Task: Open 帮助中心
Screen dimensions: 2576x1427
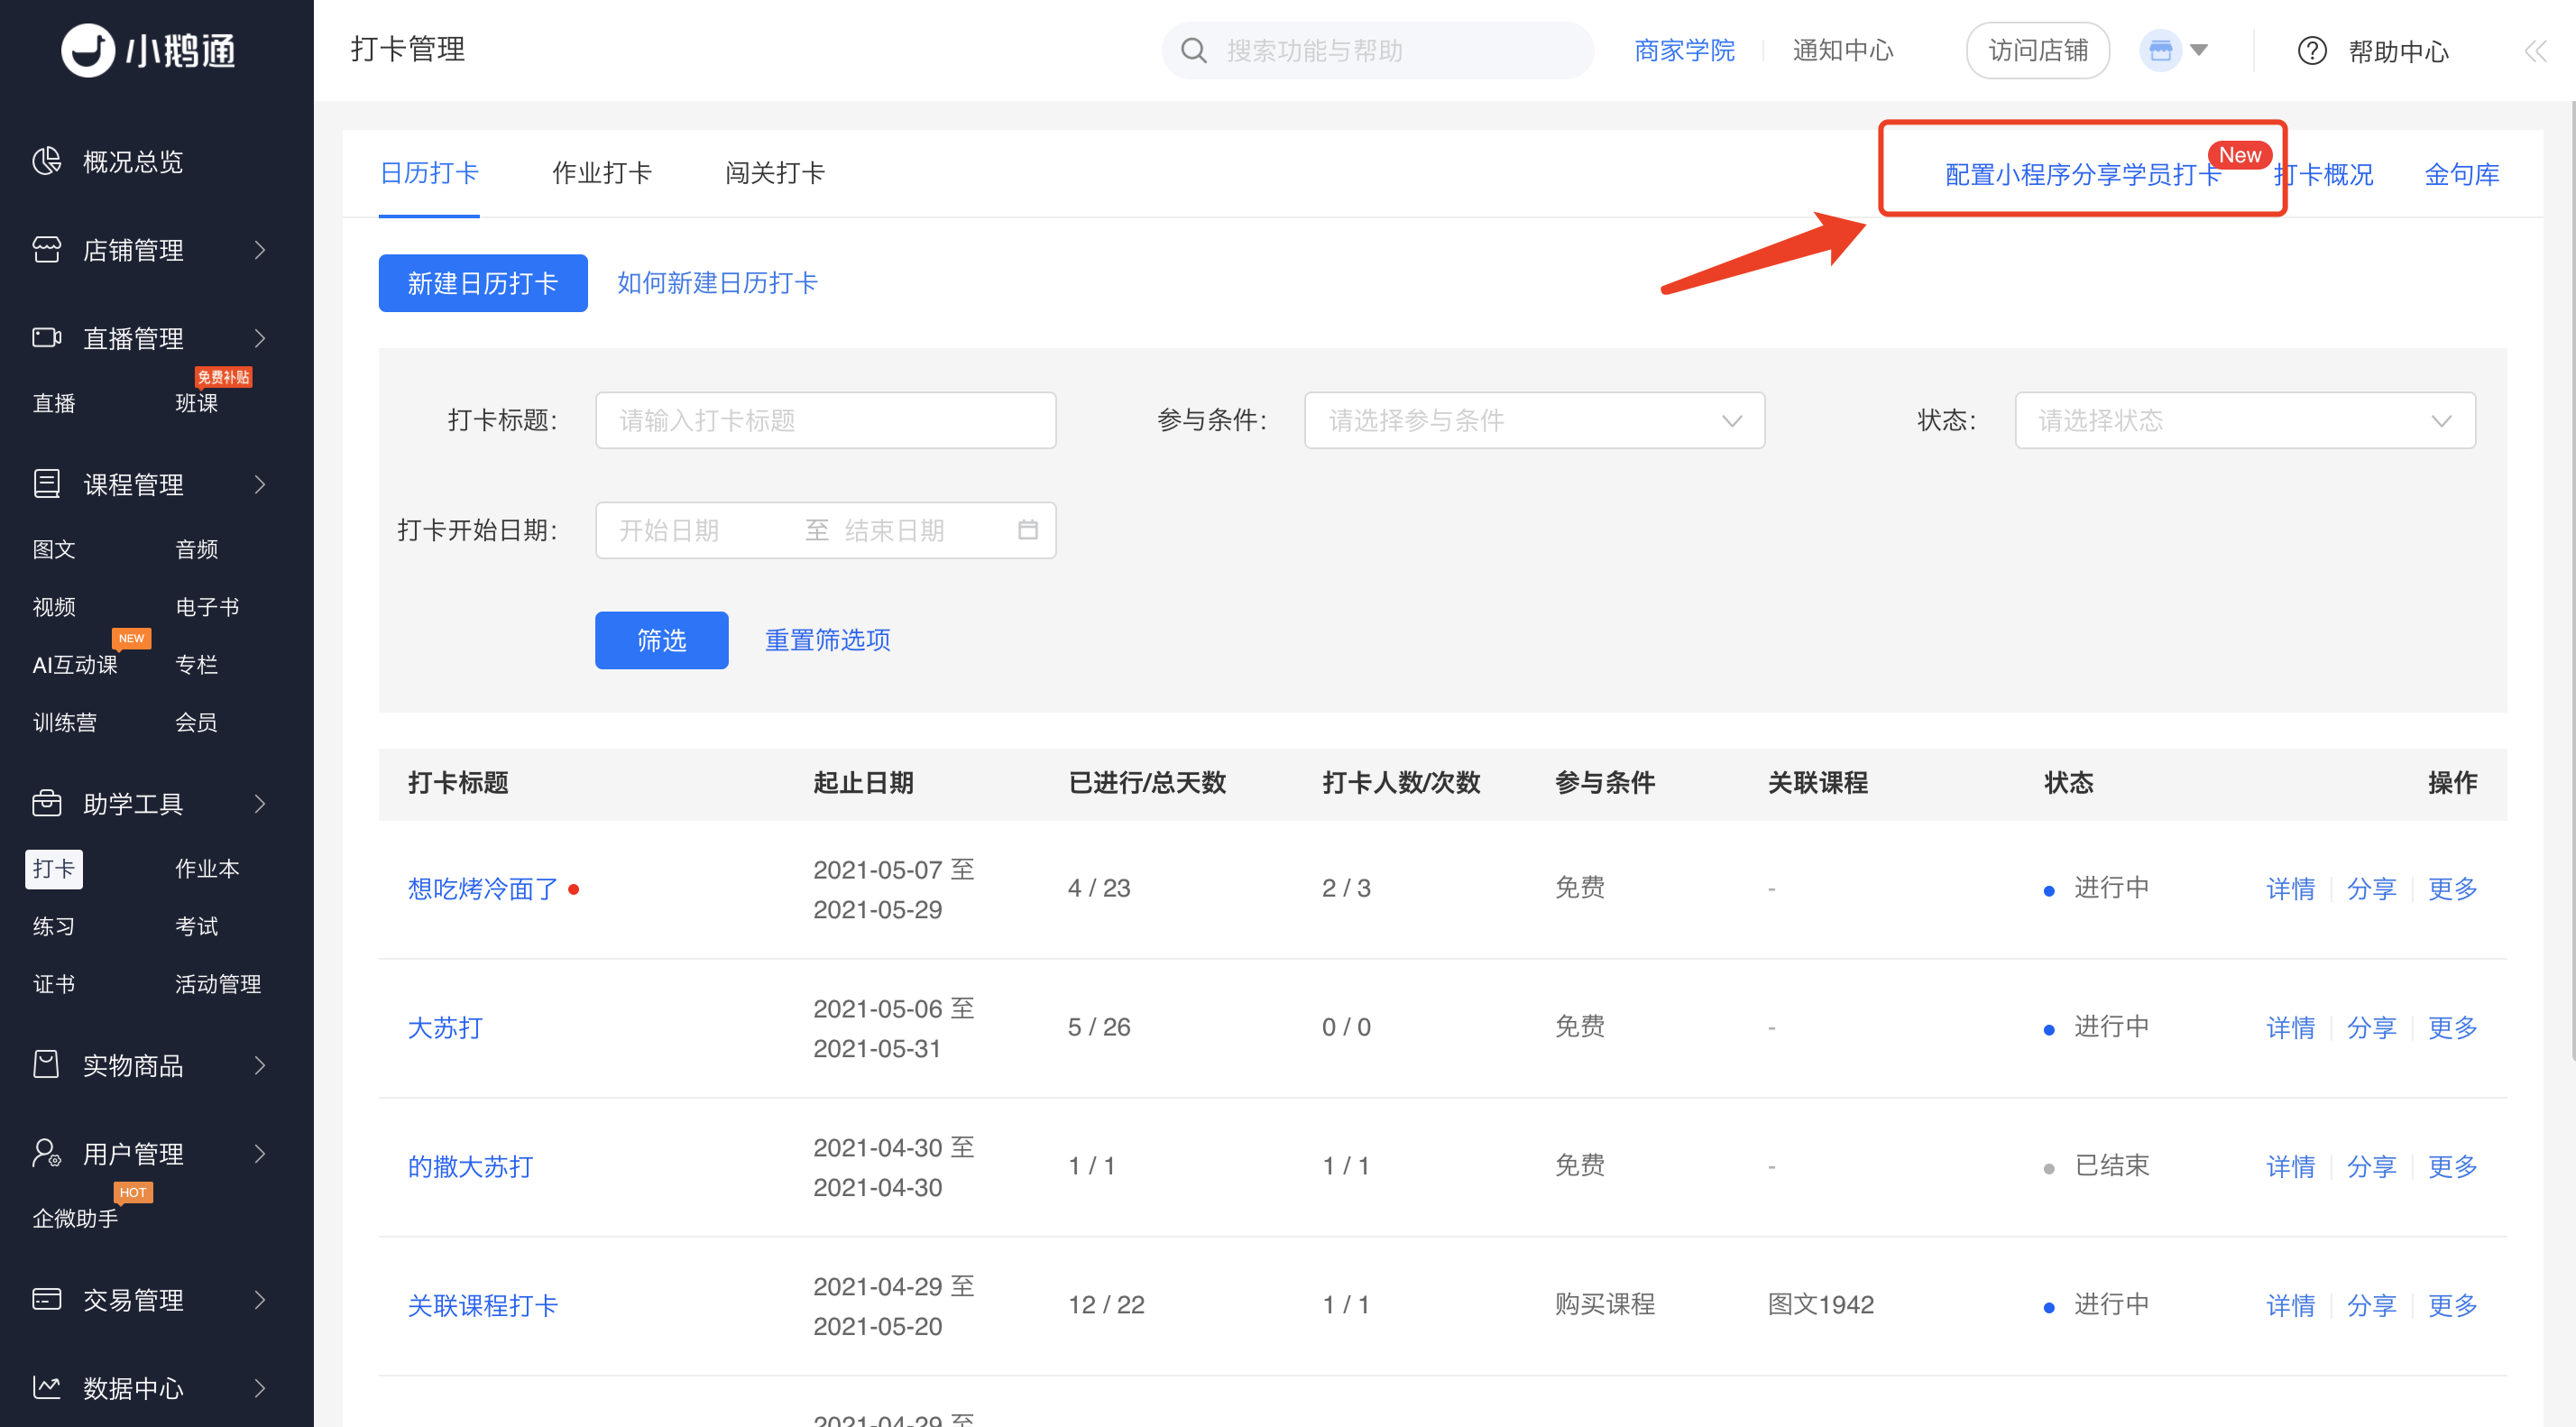Action: [x=2398, y=51]
